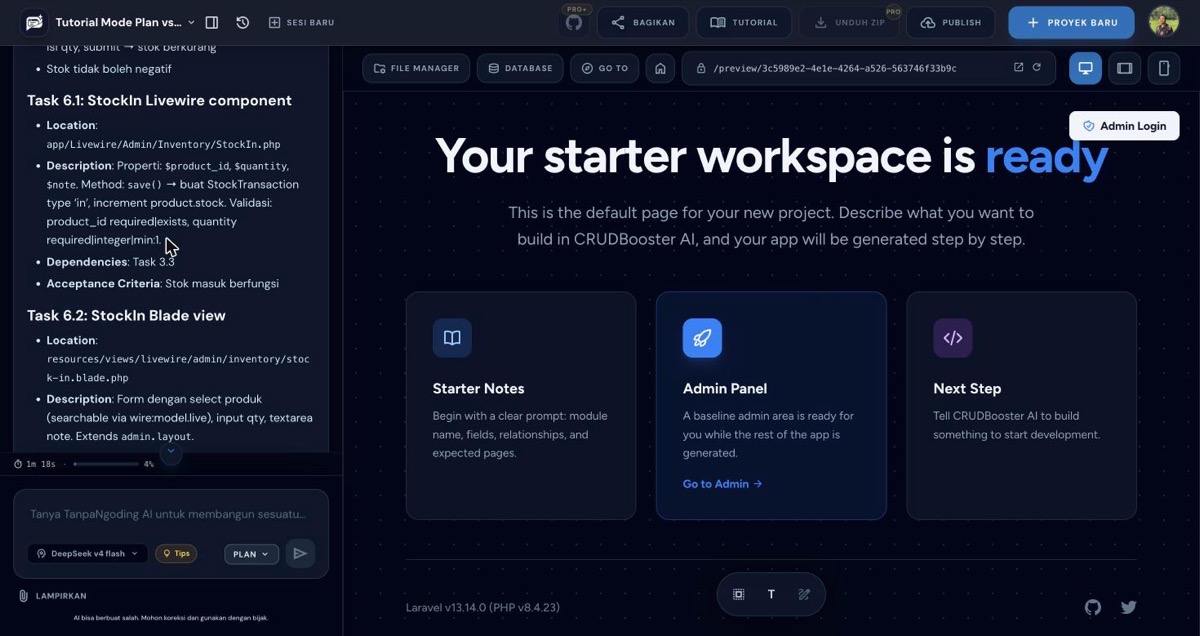The height and width of the screenshot is (636, 1200).
Task: Open the 'Tutorial Mode Plan vs…' session dropdown
Action: click(x=125, y=22)
